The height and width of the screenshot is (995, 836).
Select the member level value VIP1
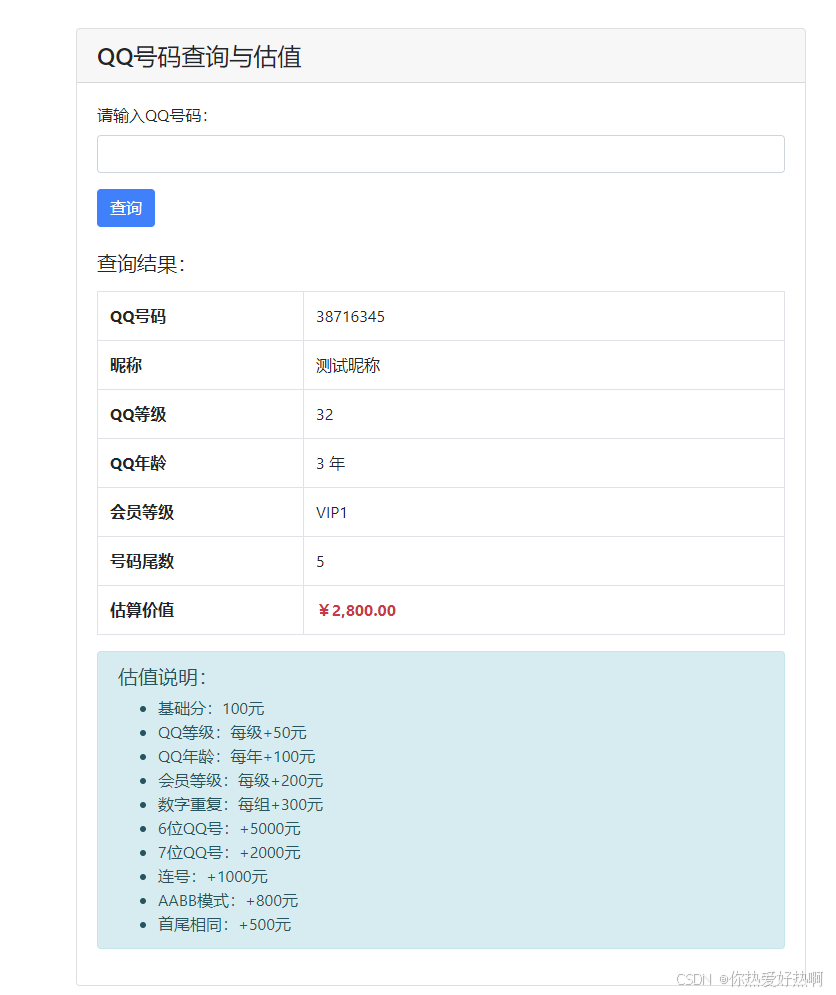click(x=331, y=513)
